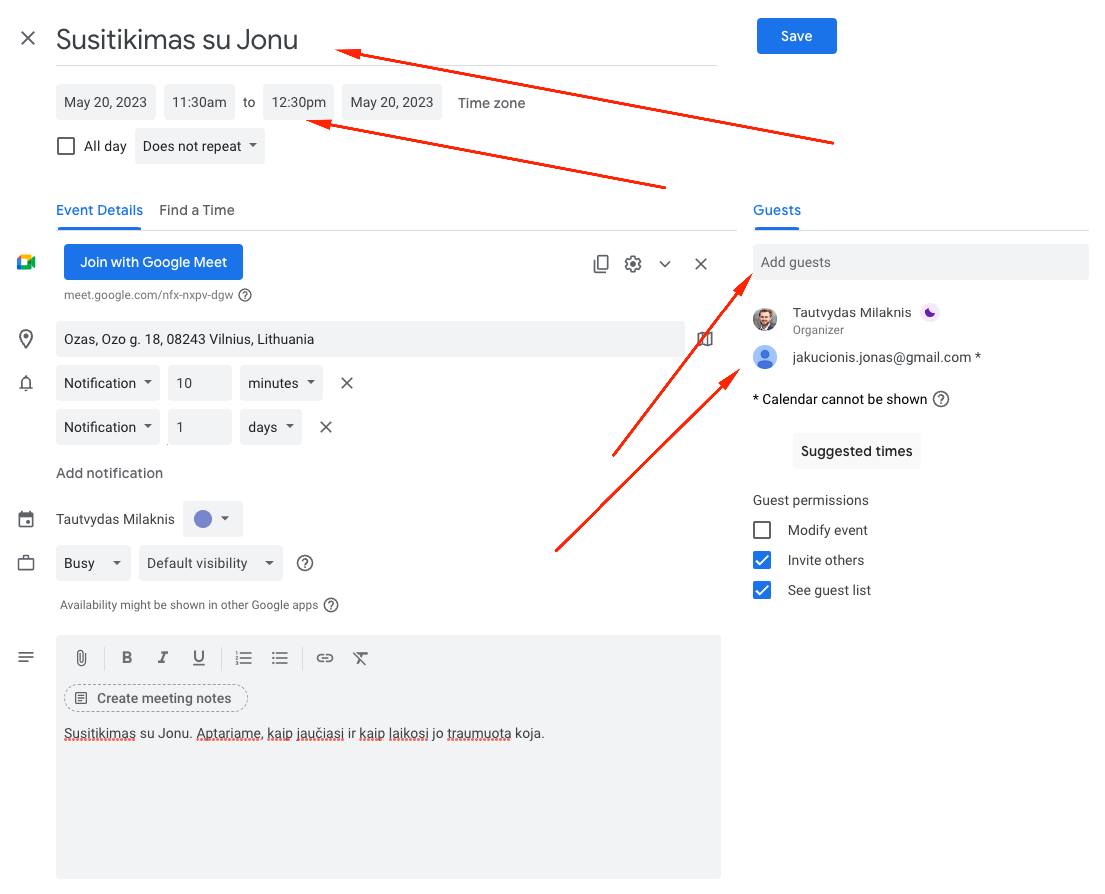
Task: Open help for the meet link
Action: tap(245, 295)
